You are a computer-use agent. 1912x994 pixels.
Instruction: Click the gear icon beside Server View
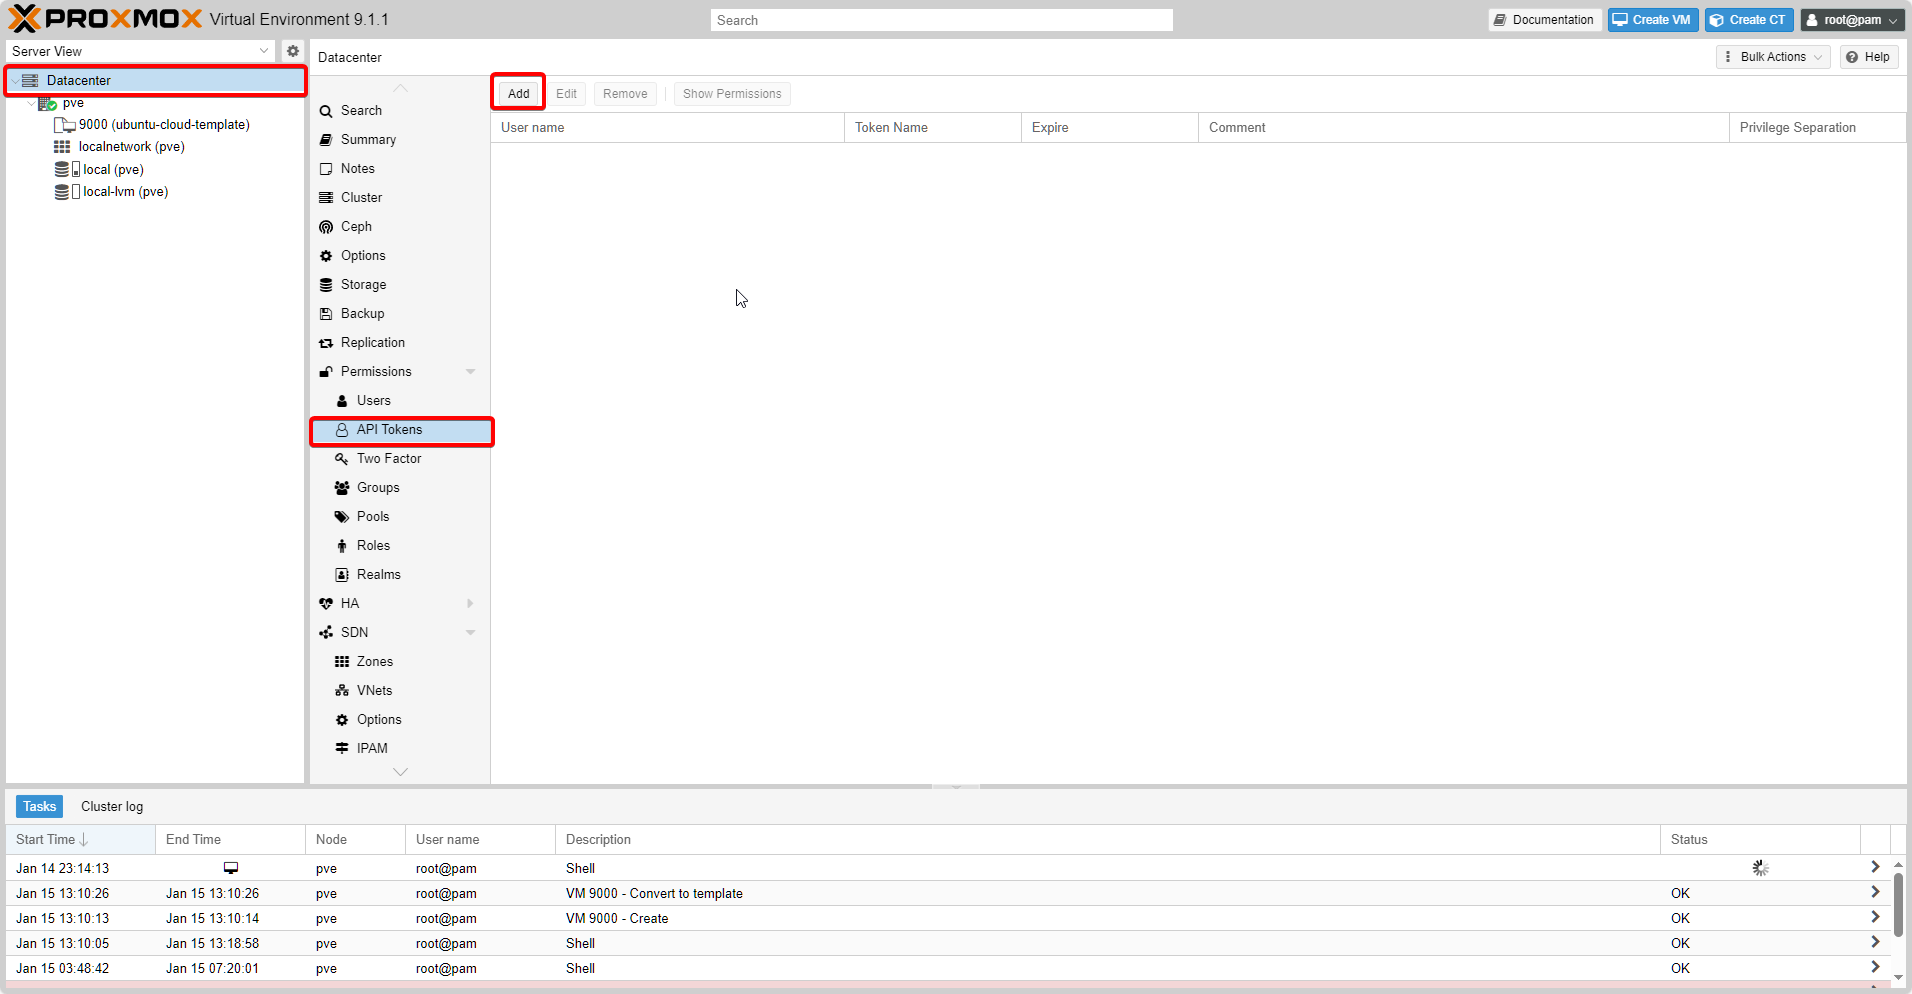pyautogui.click(x=292, y=51)
